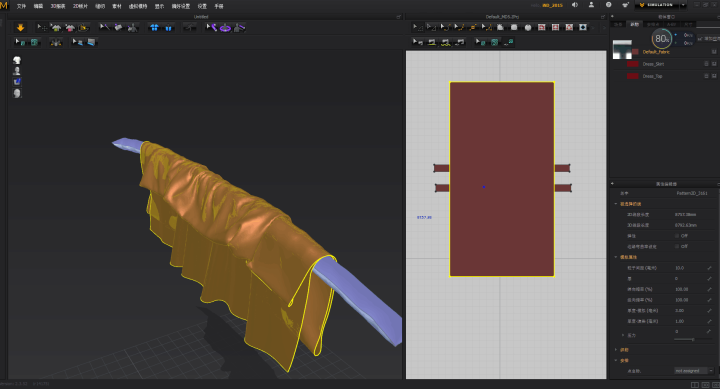Screen dimensions: 720x389
Task: Select the circle pattern tool in 2D toolbar
Action: click(x=528, y=28)
